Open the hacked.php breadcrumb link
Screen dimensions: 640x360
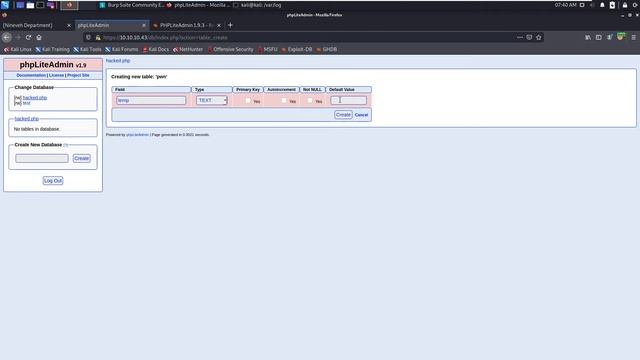(x=118, y=61)
